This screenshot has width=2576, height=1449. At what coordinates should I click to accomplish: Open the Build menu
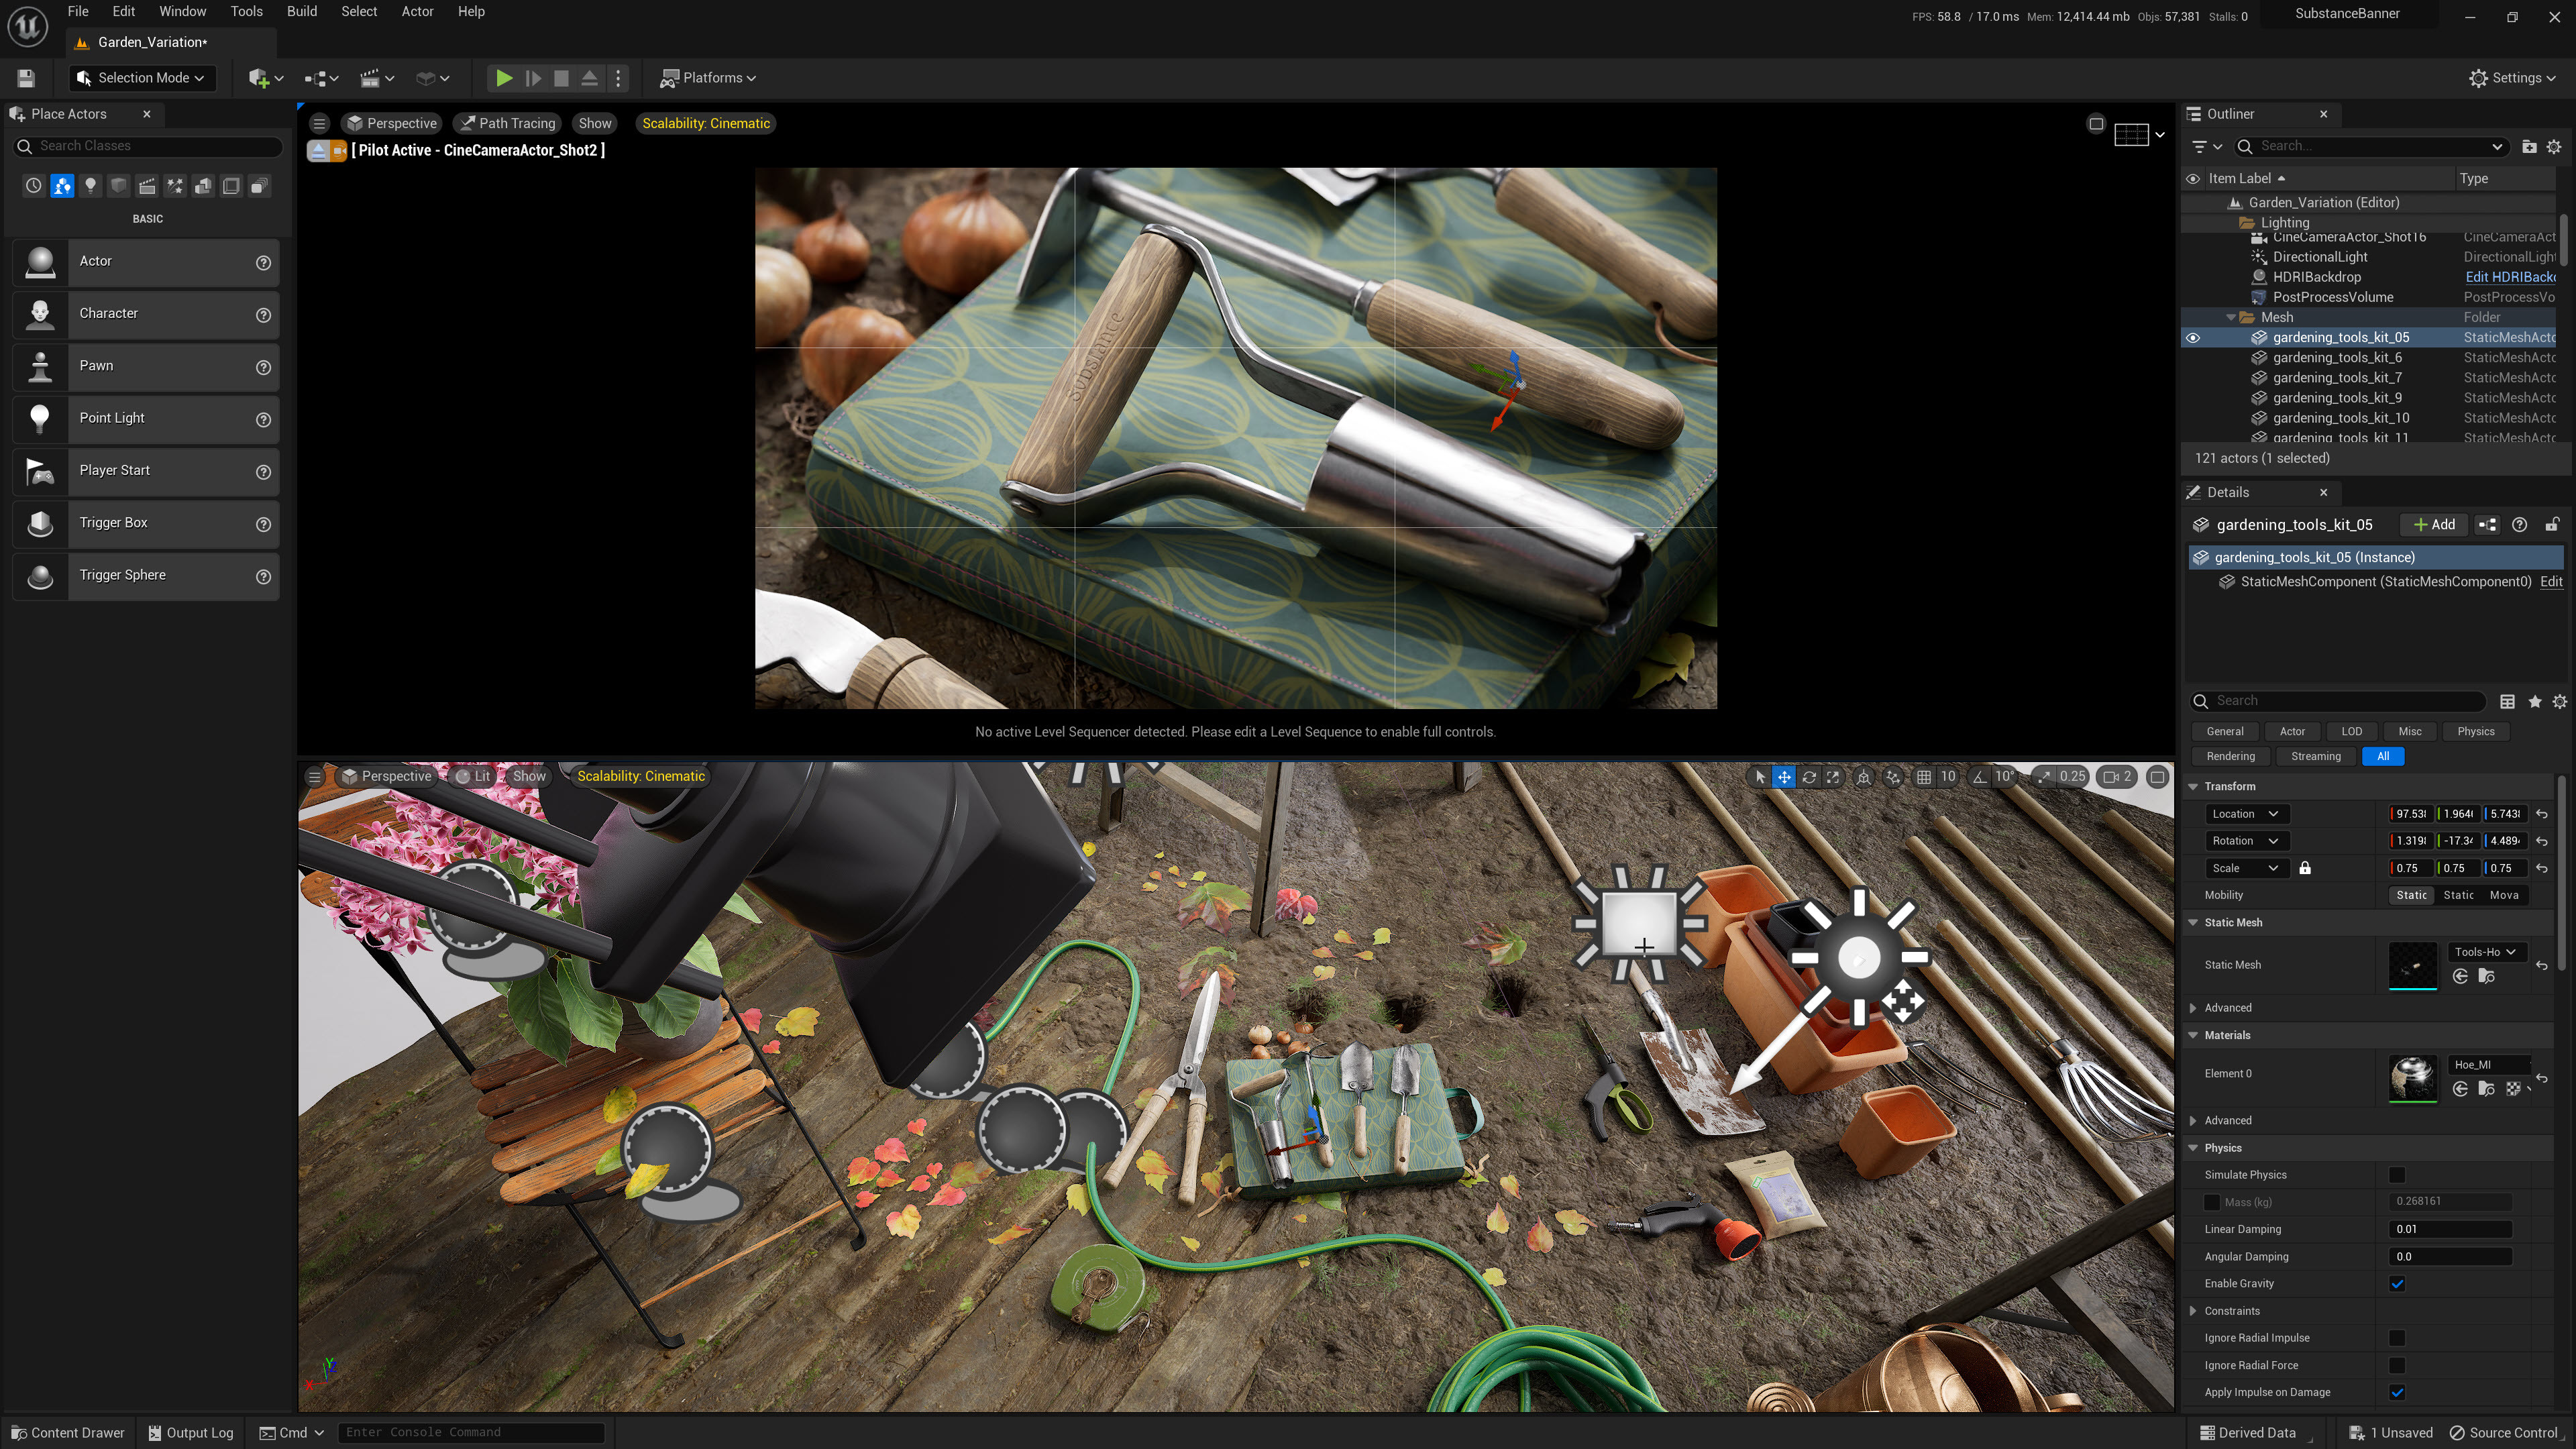point(301,12)
